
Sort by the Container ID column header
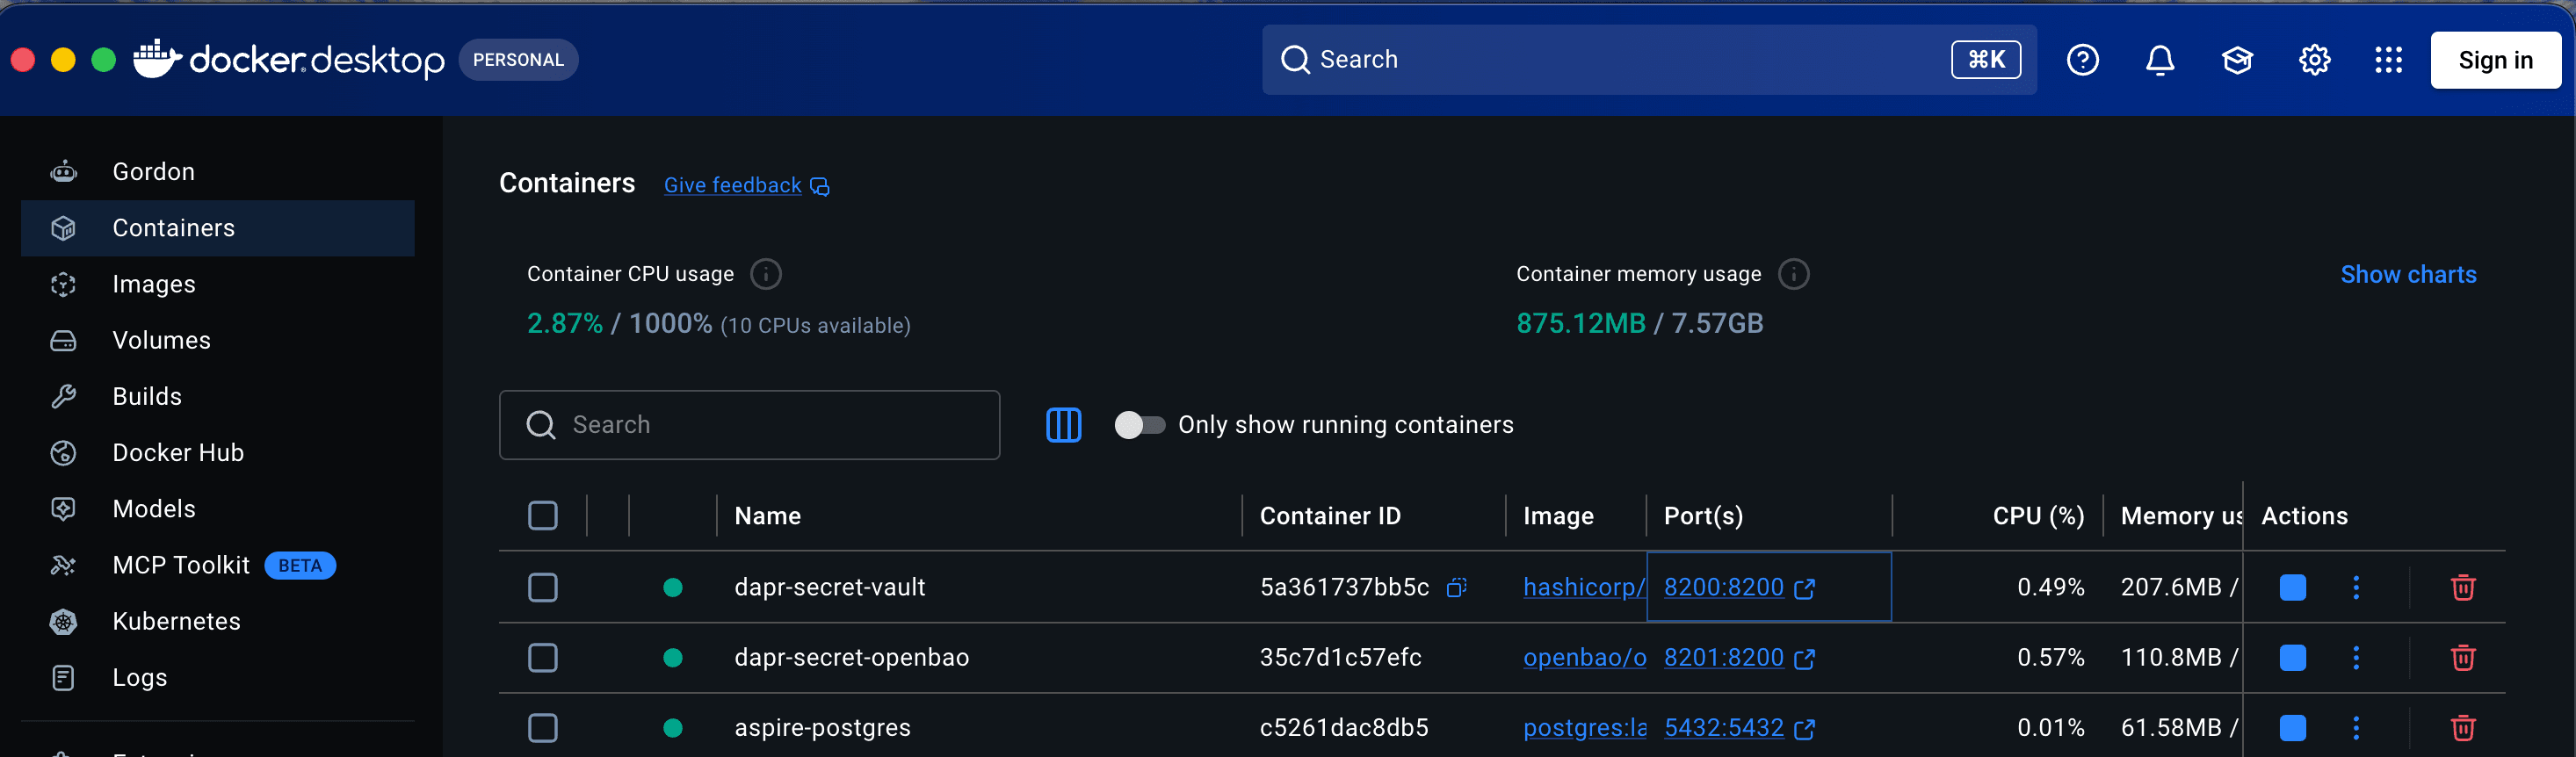[1330, 516]
